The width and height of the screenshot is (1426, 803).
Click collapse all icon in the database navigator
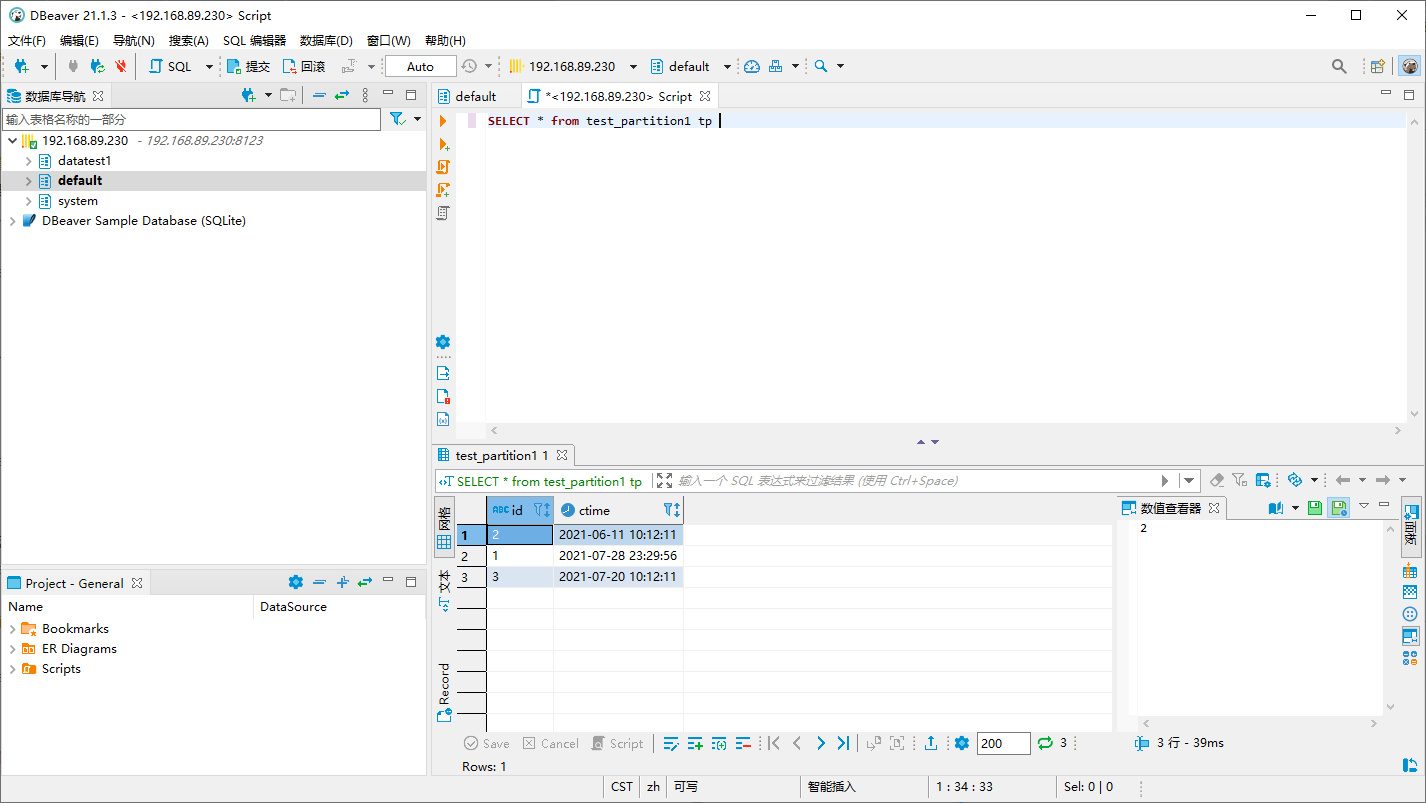pyautogui.click(x=319, y=95)
